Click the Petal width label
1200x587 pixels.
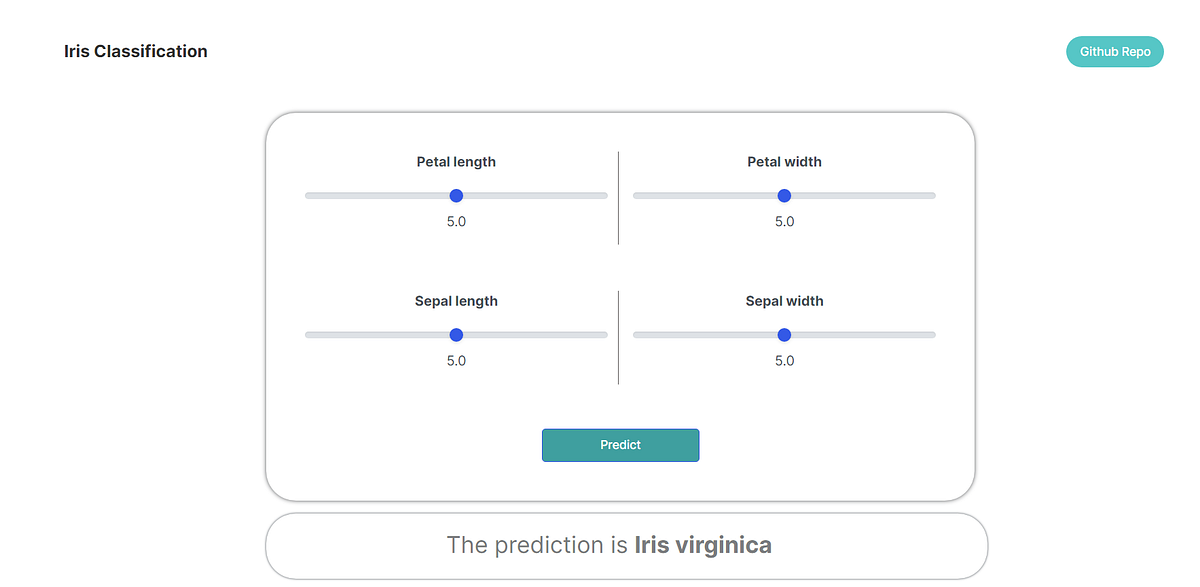point(784,161)
